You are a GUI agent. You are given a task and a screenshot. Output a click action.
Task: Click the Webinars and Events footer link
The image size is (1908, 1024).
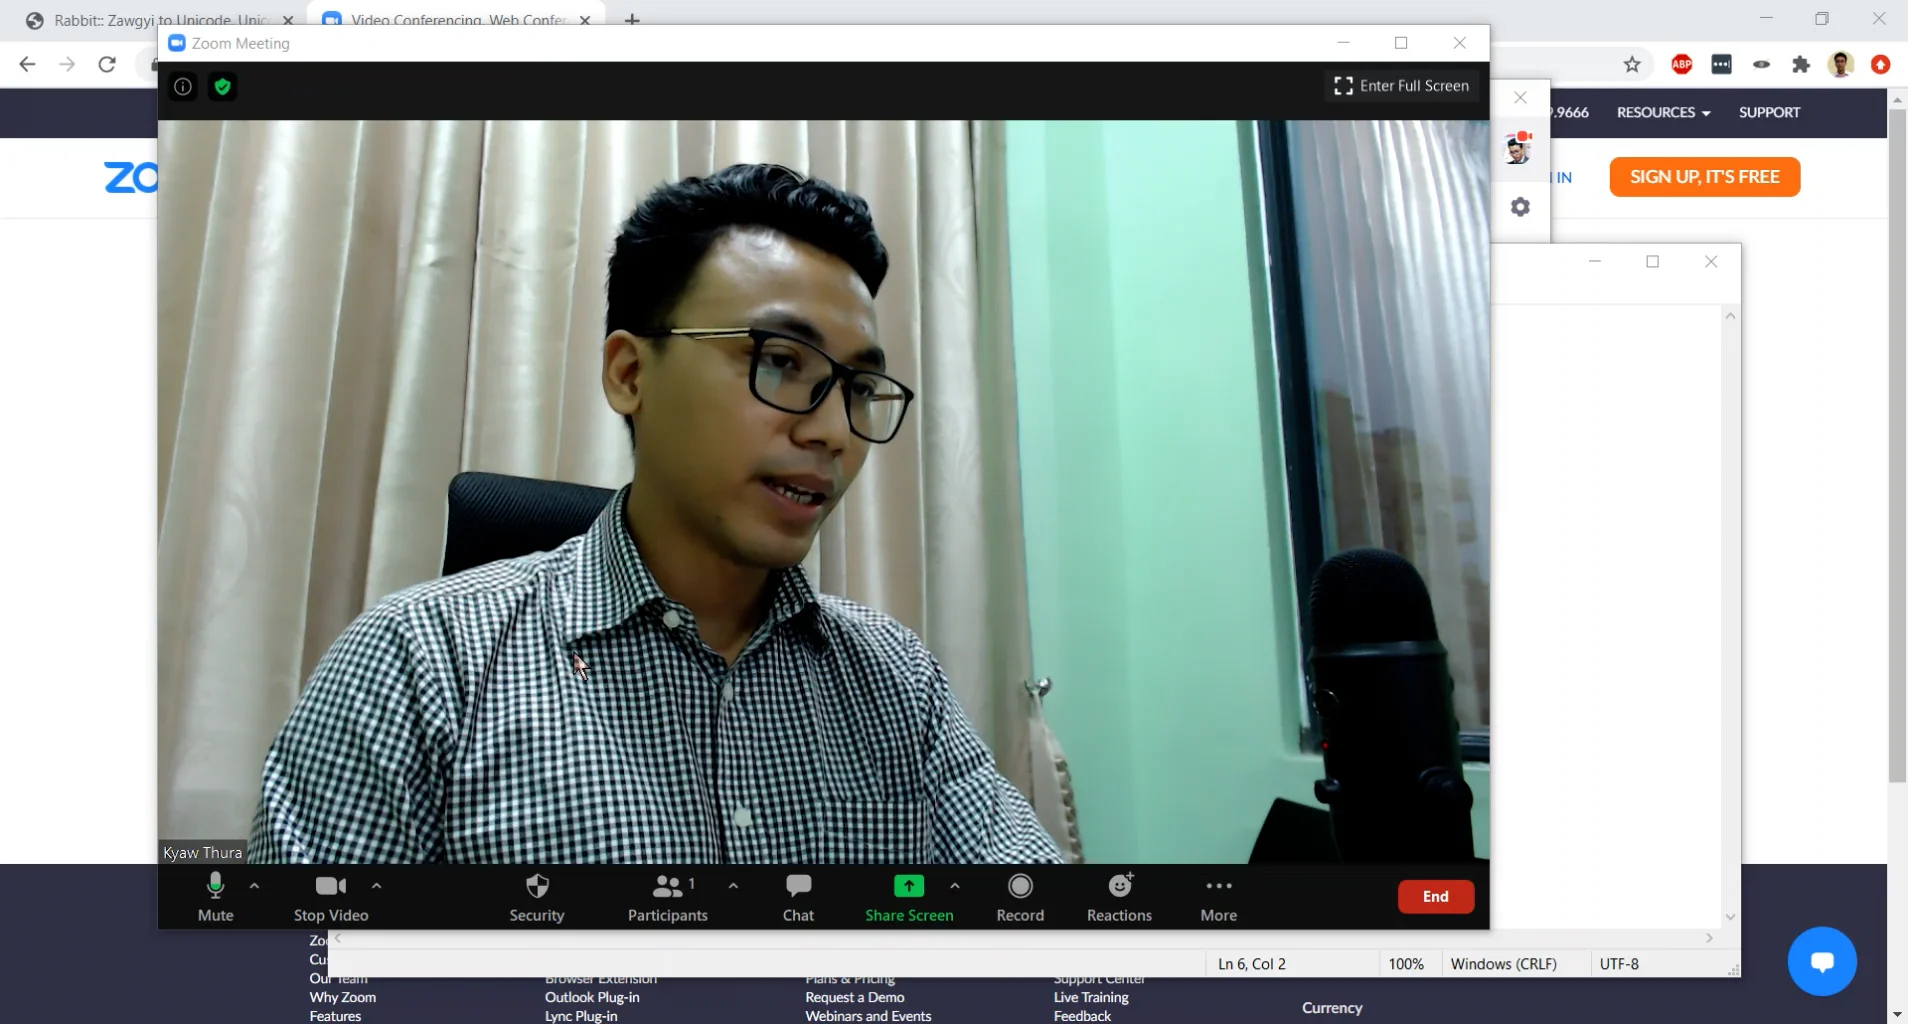click(x=868, y=1016)
